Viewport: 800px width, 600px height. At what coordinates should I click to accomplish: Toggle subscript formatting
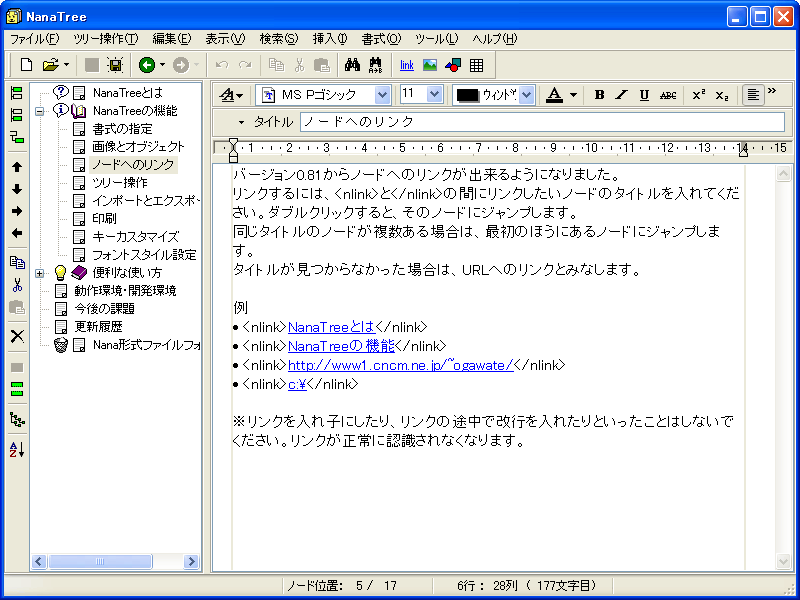tap(721, 95)
